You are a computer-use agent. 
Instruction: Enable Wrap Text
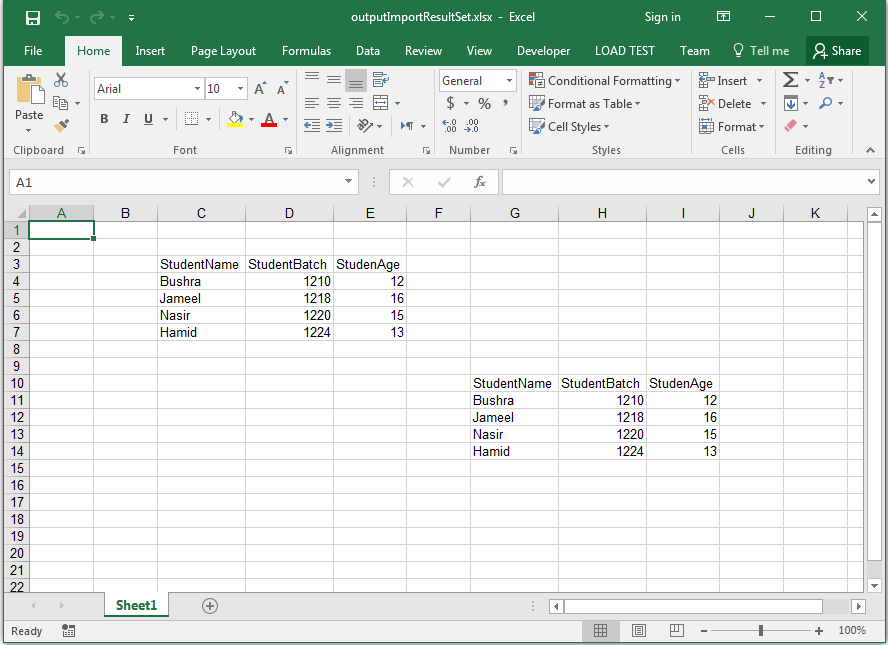(381, 80)
